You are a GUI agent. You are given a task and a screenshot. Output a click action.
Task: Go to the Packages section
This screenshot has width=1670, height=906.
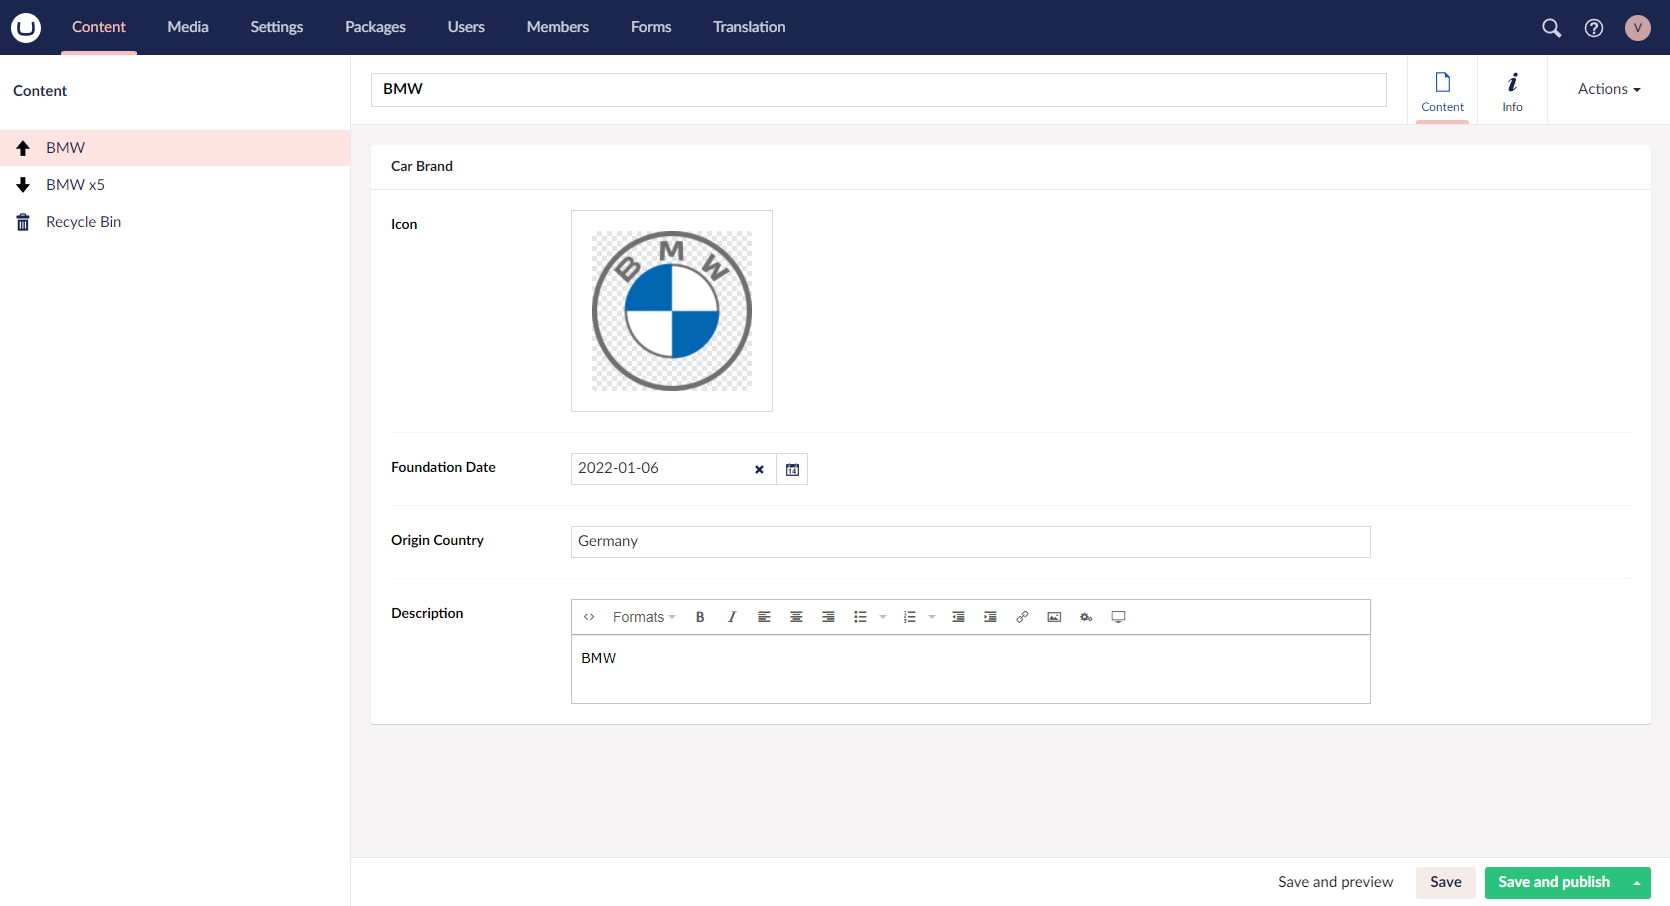tap(375, 27)
